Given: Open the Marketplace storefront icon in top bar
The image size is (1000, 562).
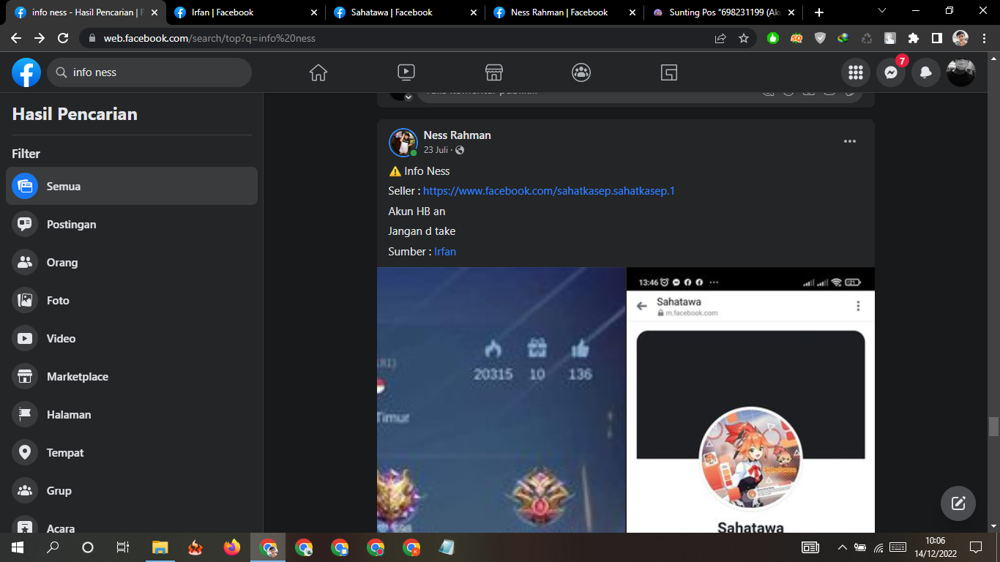Looking at the screenshot, I should point(494,73).
